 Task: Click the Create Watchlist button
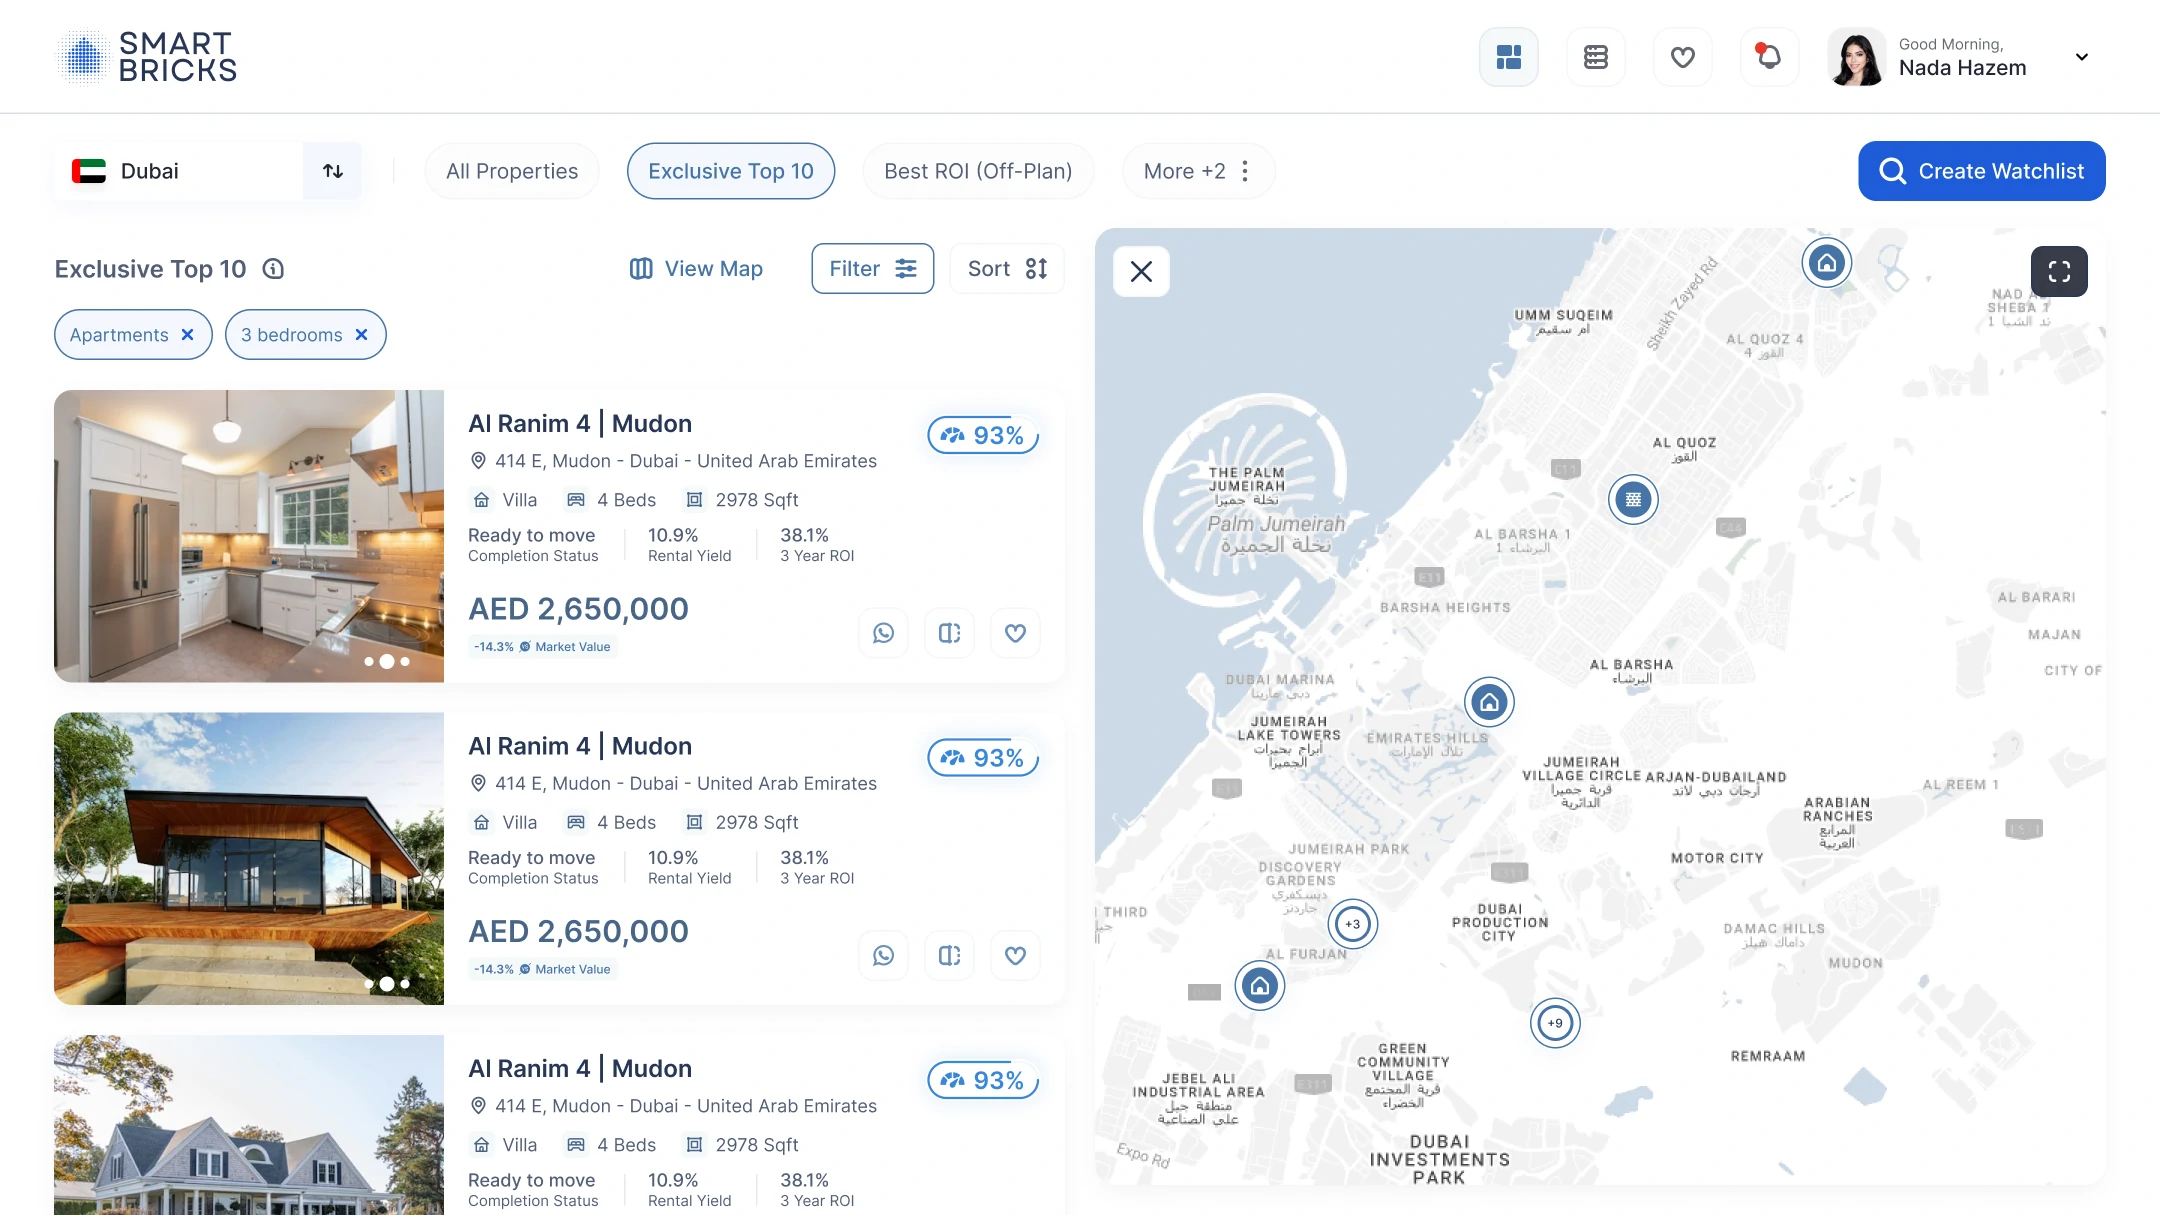[1982, 171]
